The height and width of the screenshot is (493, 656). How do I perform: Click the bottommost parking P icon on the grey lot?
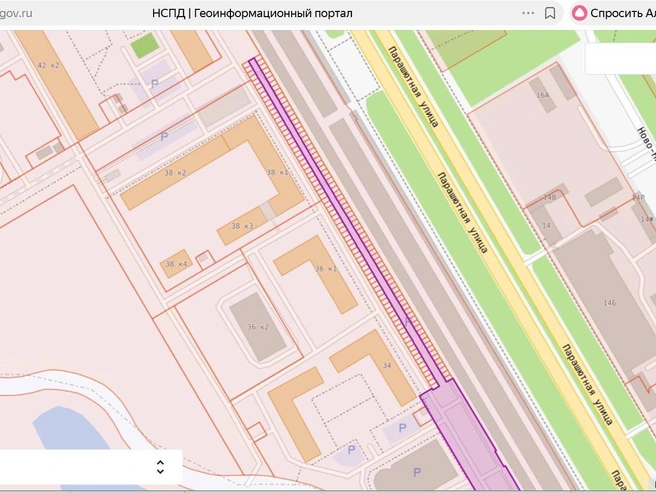tap(417, 472)
